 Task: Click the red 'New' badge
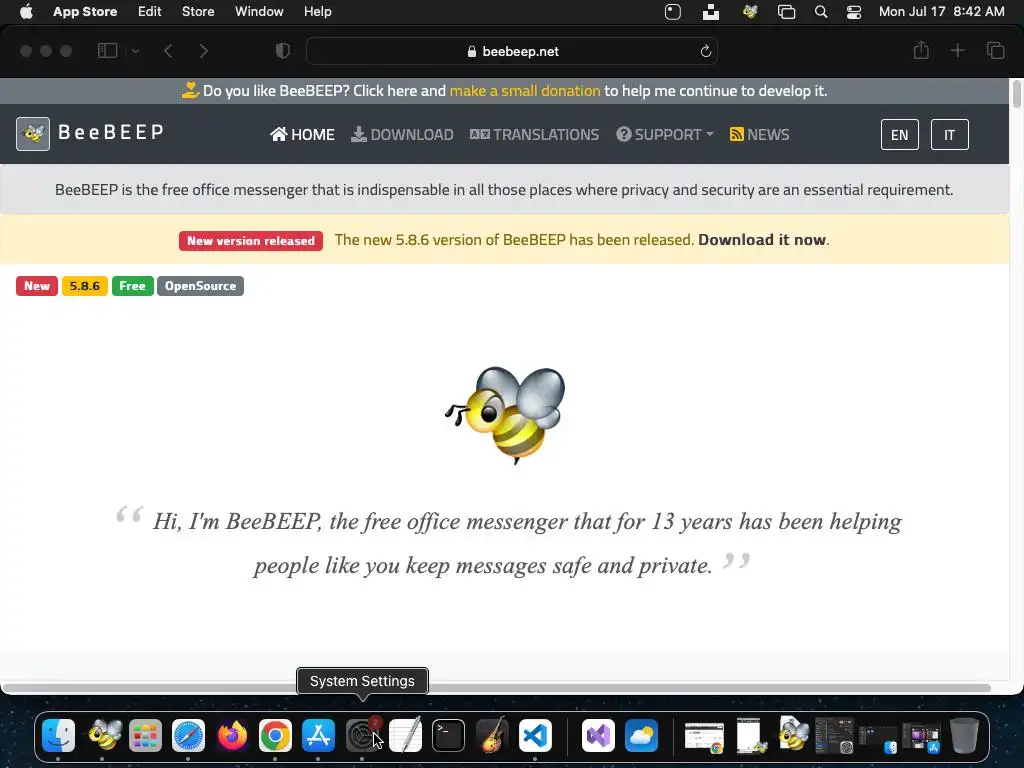click(x=37, y=286)
